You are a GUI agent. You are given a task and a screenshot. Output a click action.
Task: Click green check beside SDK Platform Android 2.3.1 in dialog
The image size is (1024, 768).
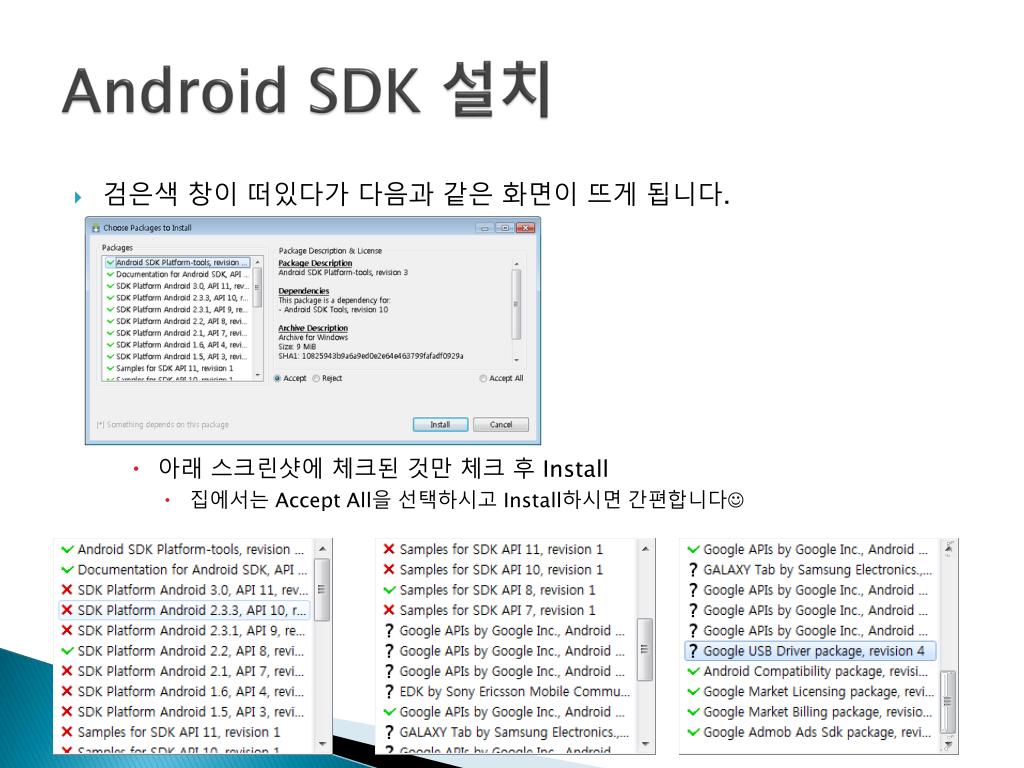point(110,310)
